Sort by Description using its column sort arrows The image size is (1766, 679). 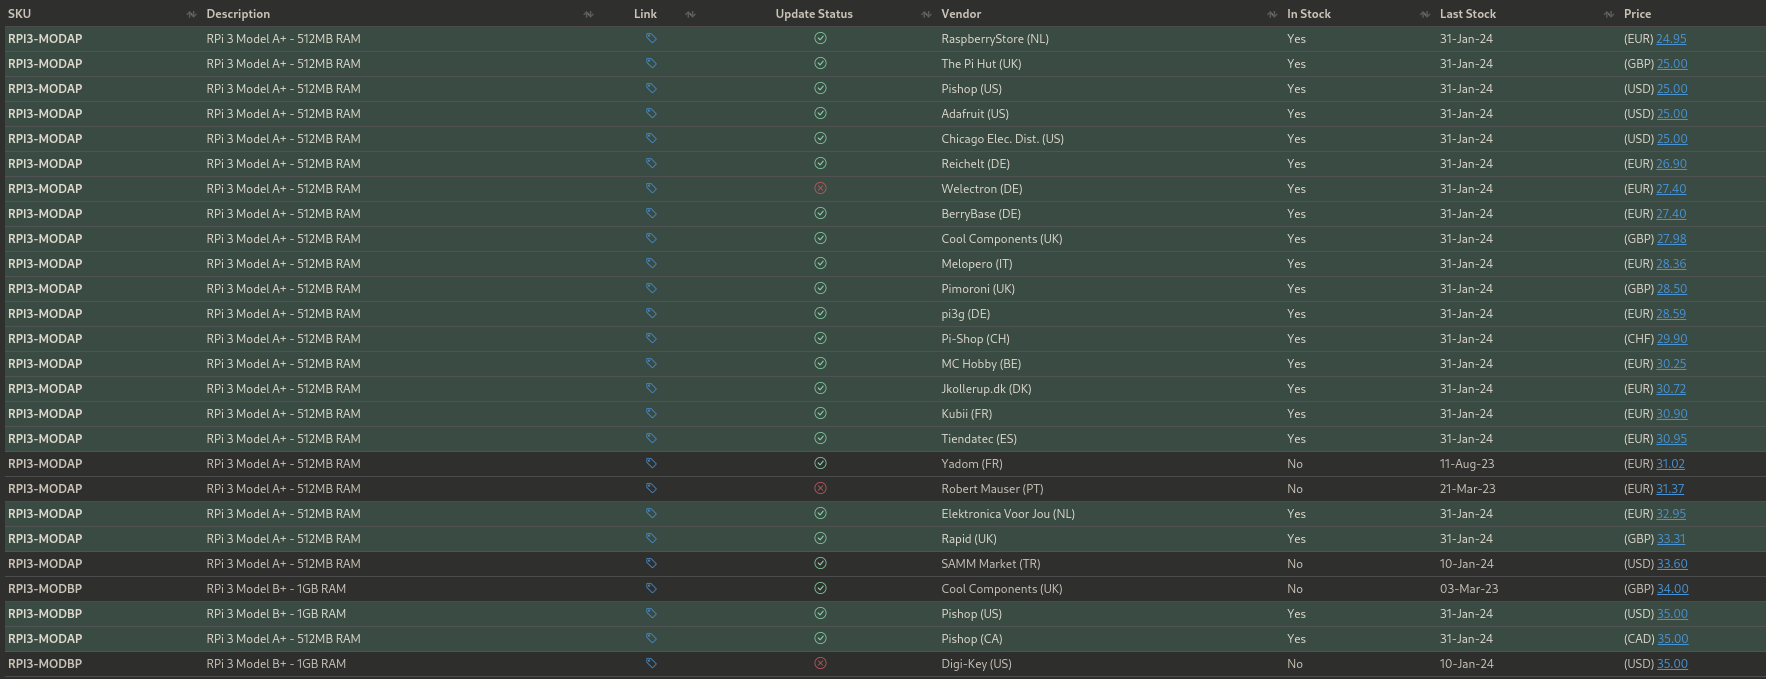[x=588, y=14]
